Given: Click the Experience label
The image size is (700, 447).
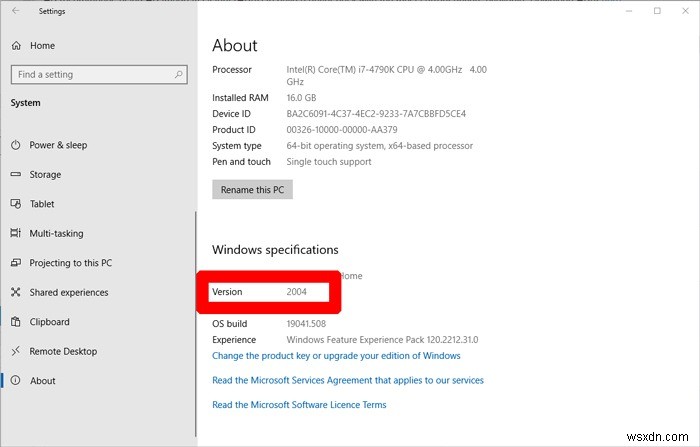Looking at the screenshot, I should point(234,340).
